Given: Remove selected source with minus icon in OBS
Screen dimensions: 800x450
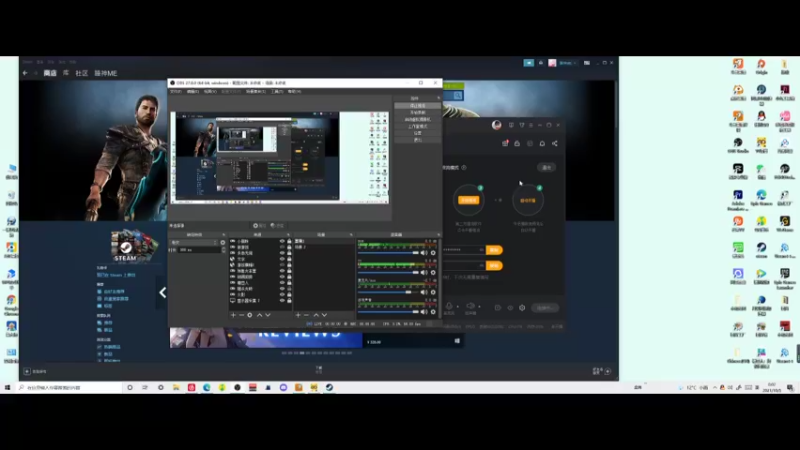Looking at the screenshot, I should pos(241,315).
